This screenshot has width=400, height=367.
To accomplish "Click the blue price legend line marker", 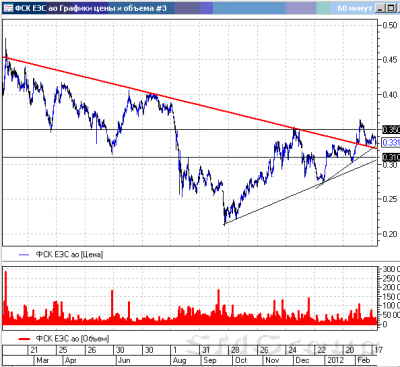I will pos(24,255).
